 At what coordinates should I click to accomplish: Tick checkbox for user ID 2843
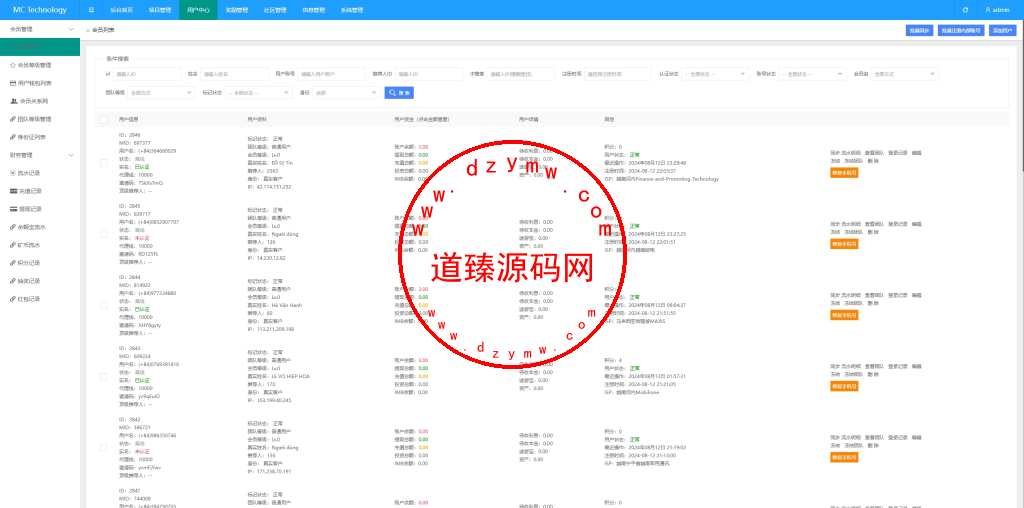(x=104, y=376)
